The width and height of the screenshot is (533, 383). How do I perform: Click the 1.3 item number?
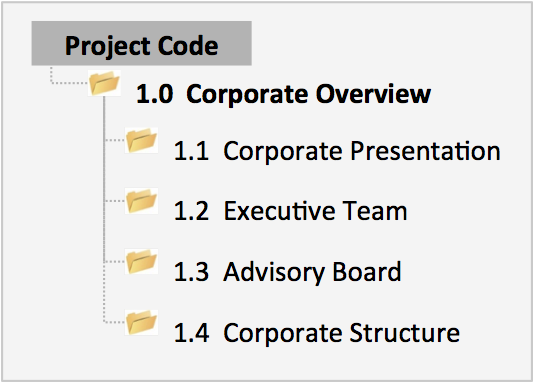[x=191, y=272]
